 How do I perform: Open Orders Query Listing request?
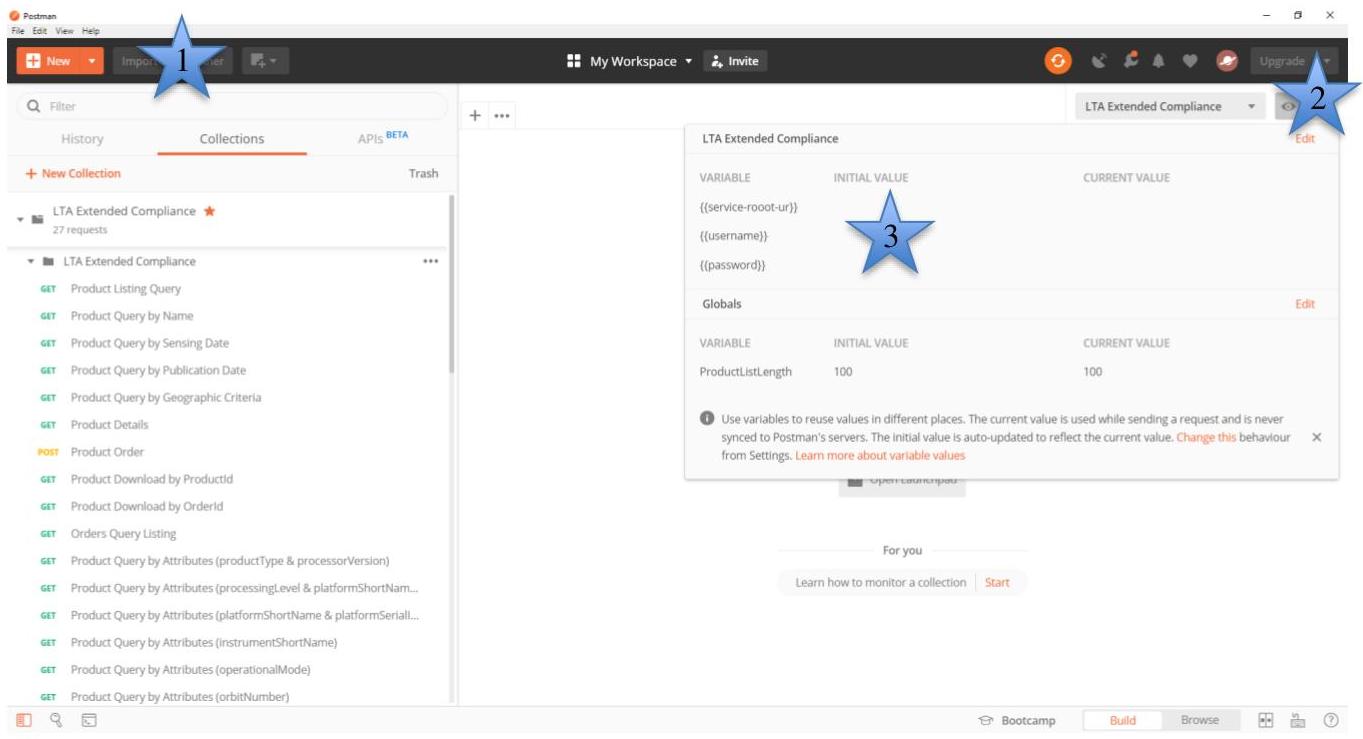coord(123,533)
